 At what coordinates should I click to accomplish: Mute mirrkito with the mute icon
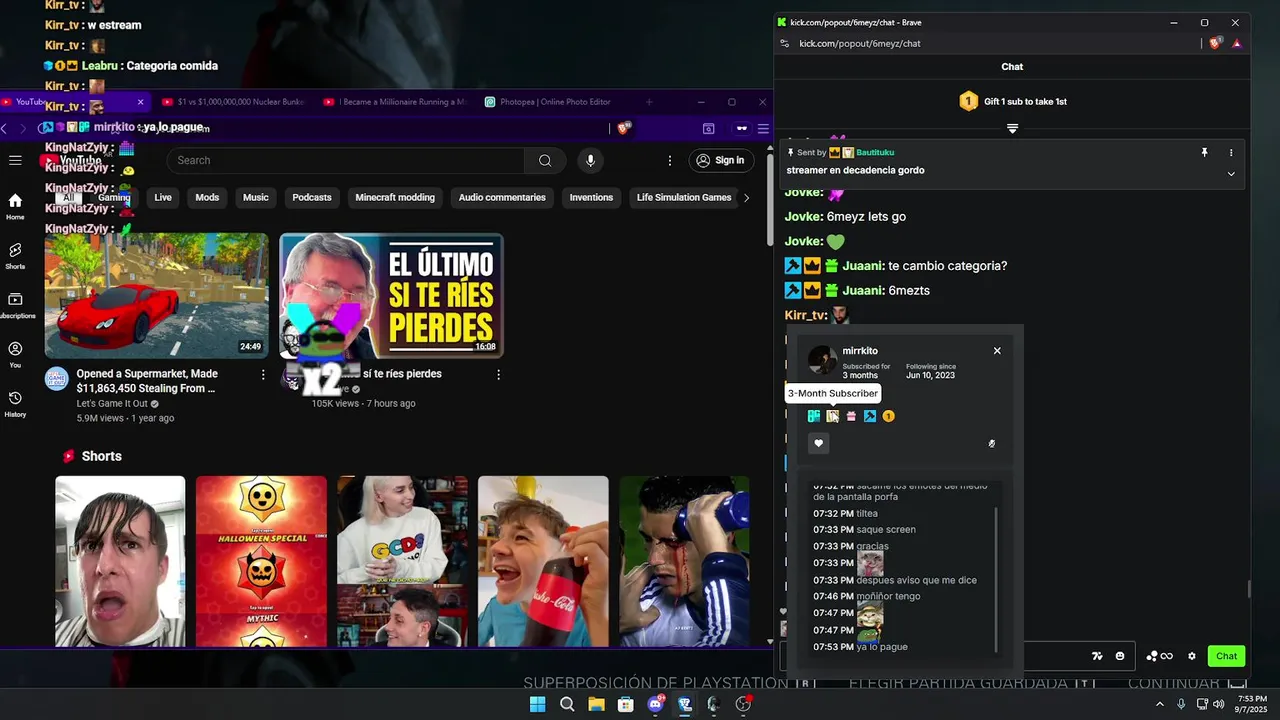[x=992, y=444]
